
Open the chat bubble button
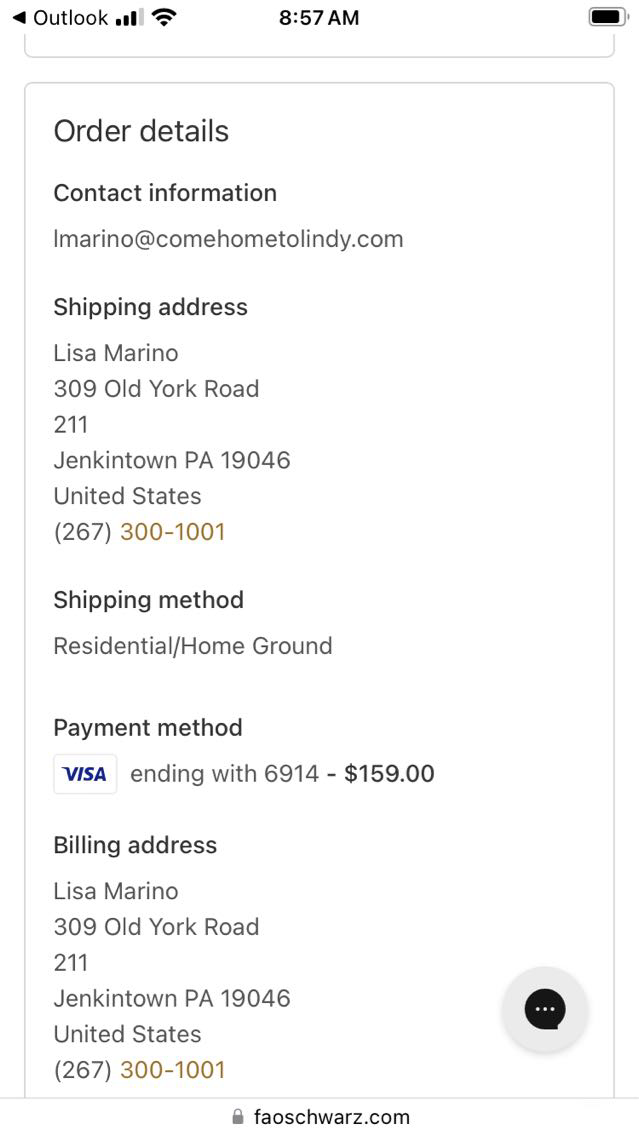point(544,1009)
